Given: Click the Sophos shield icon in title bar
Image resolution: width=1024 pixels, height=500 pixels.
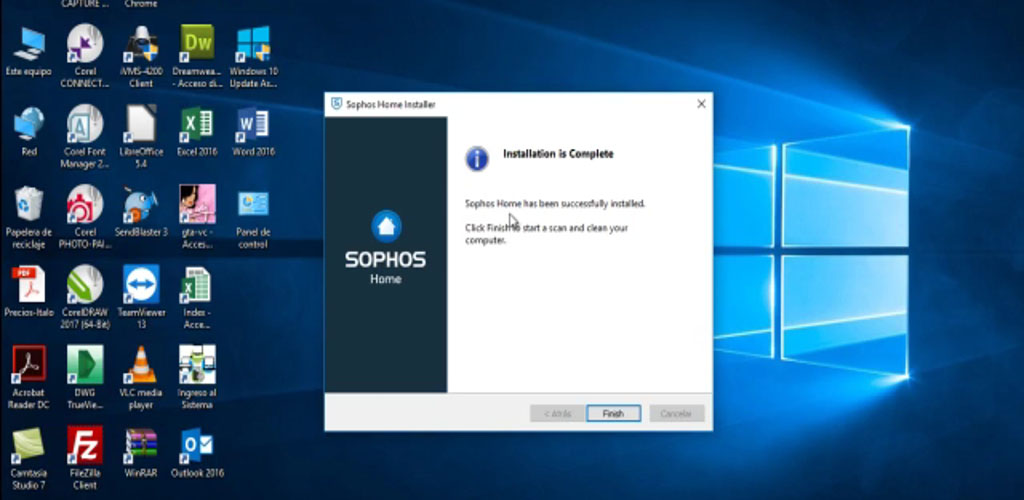Looking at the screenshot, I should [x=336, y=104].
